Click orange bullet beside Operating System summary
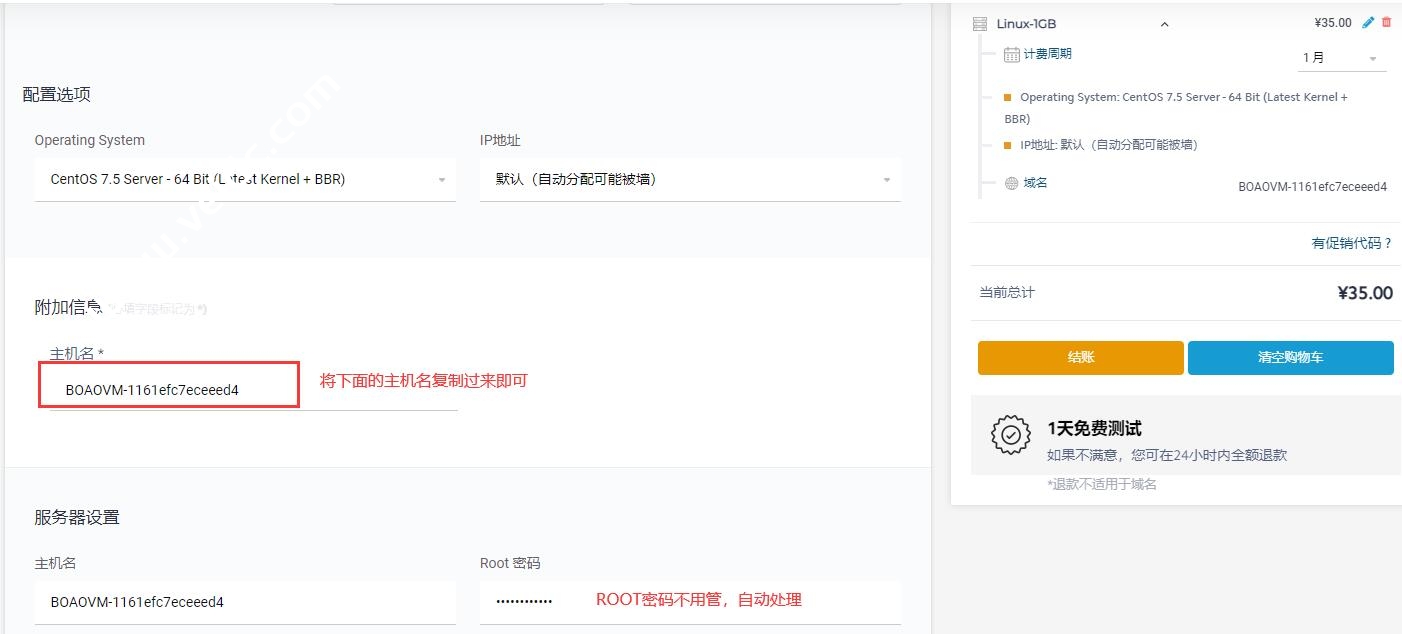Screen dimensions: 1402x634 tap(1008, 98)
